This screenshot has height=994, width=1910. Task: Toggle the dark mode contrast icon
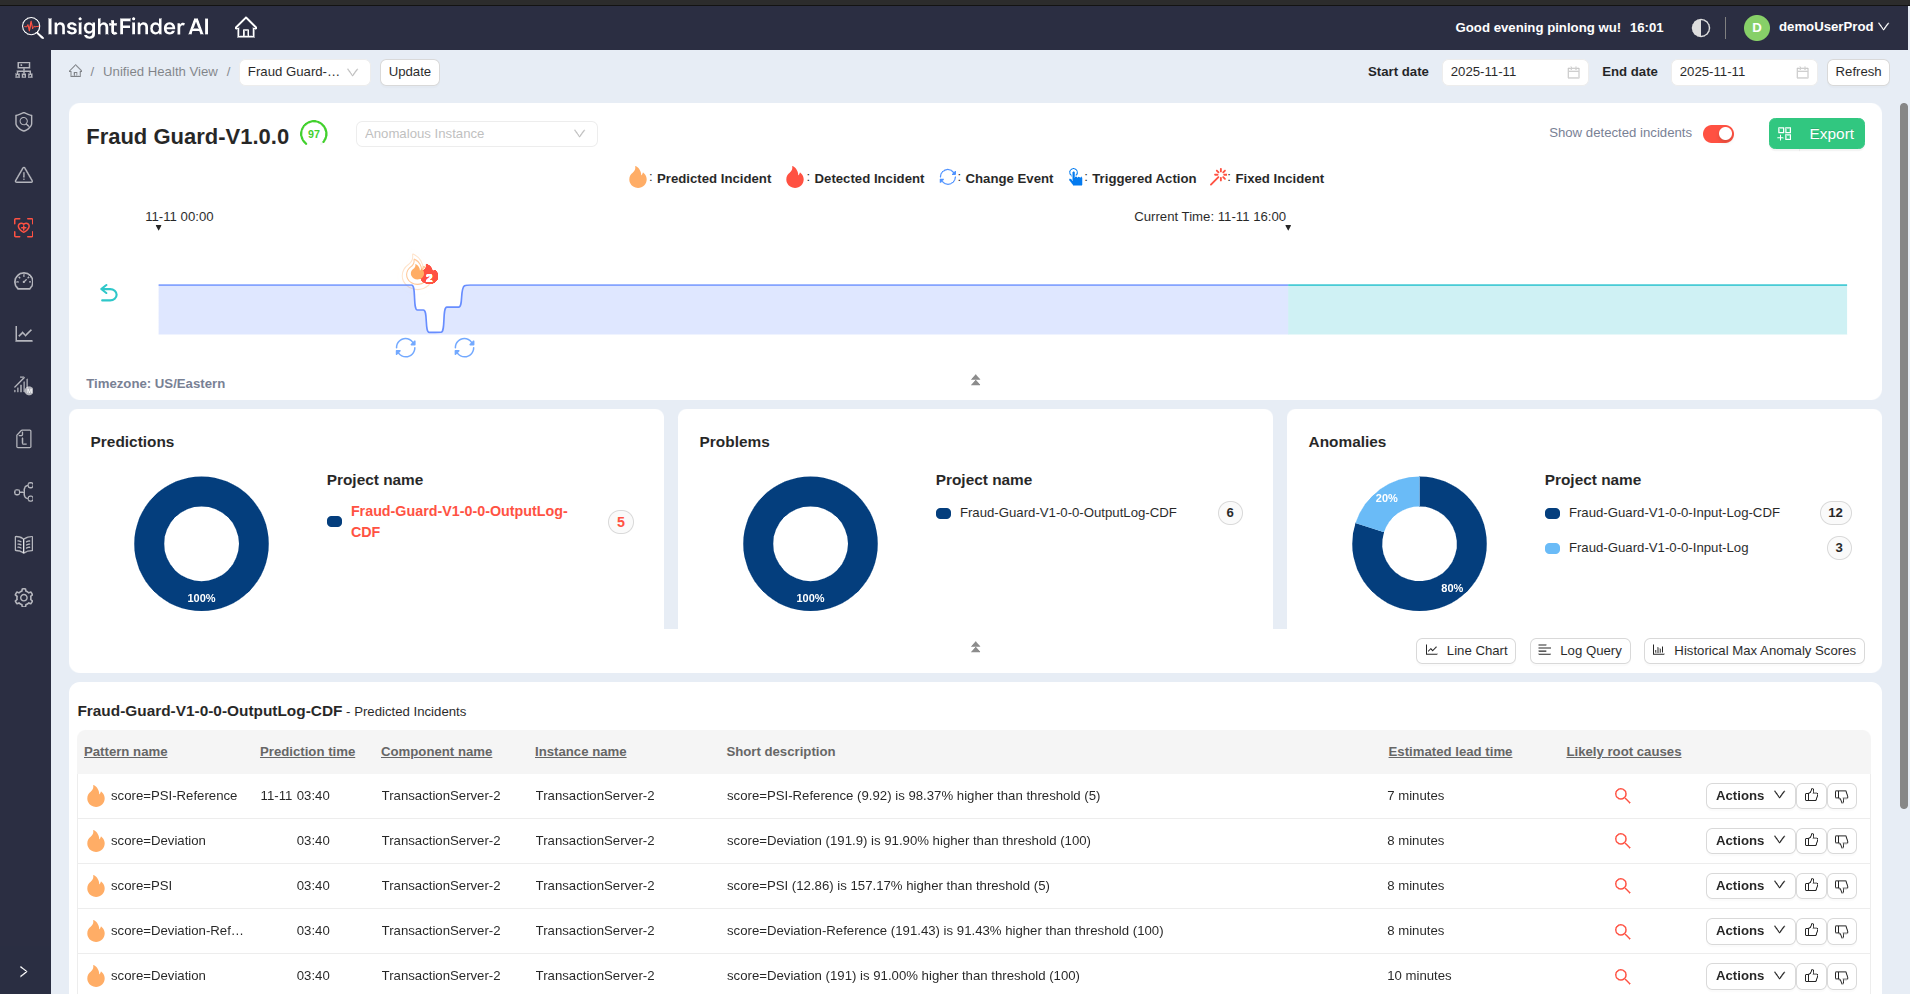1700,28
